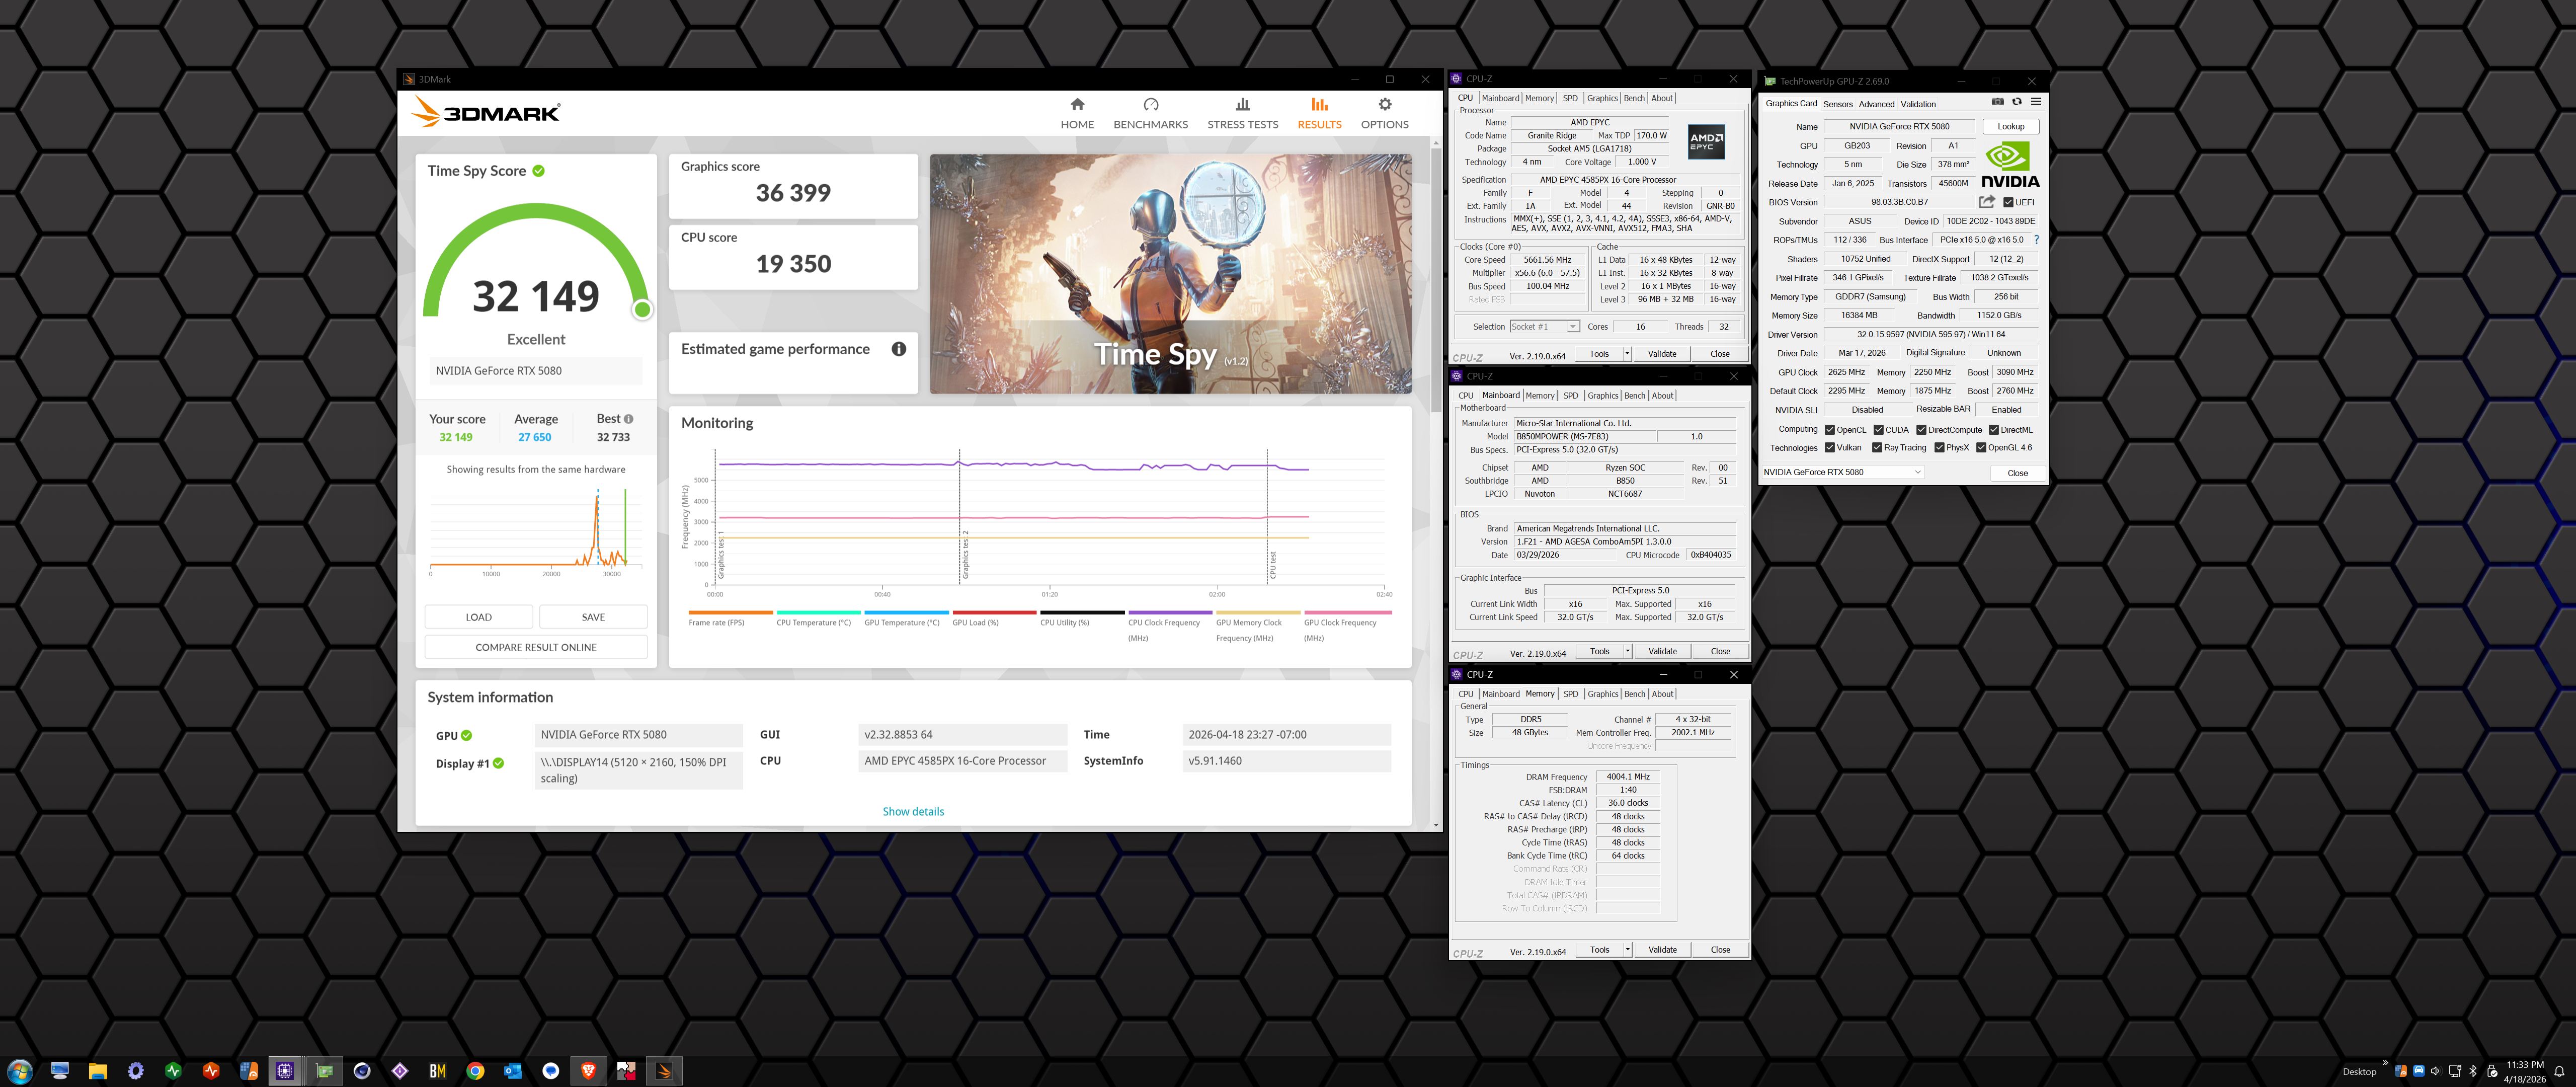Open GPU-Z hamburger menu
Screen dimensions: 2576x1087
(x=2035, y=102)
